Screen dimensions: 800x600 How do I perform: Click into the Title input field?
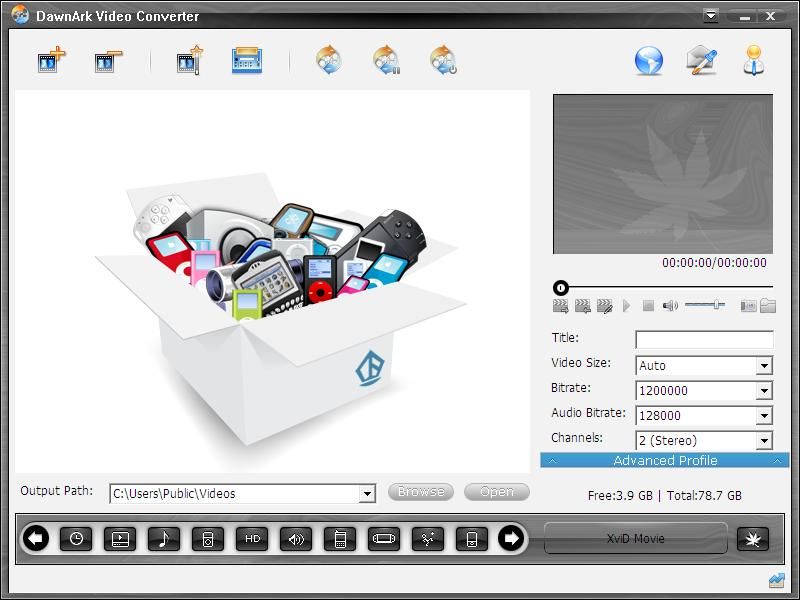click(704, 339)
